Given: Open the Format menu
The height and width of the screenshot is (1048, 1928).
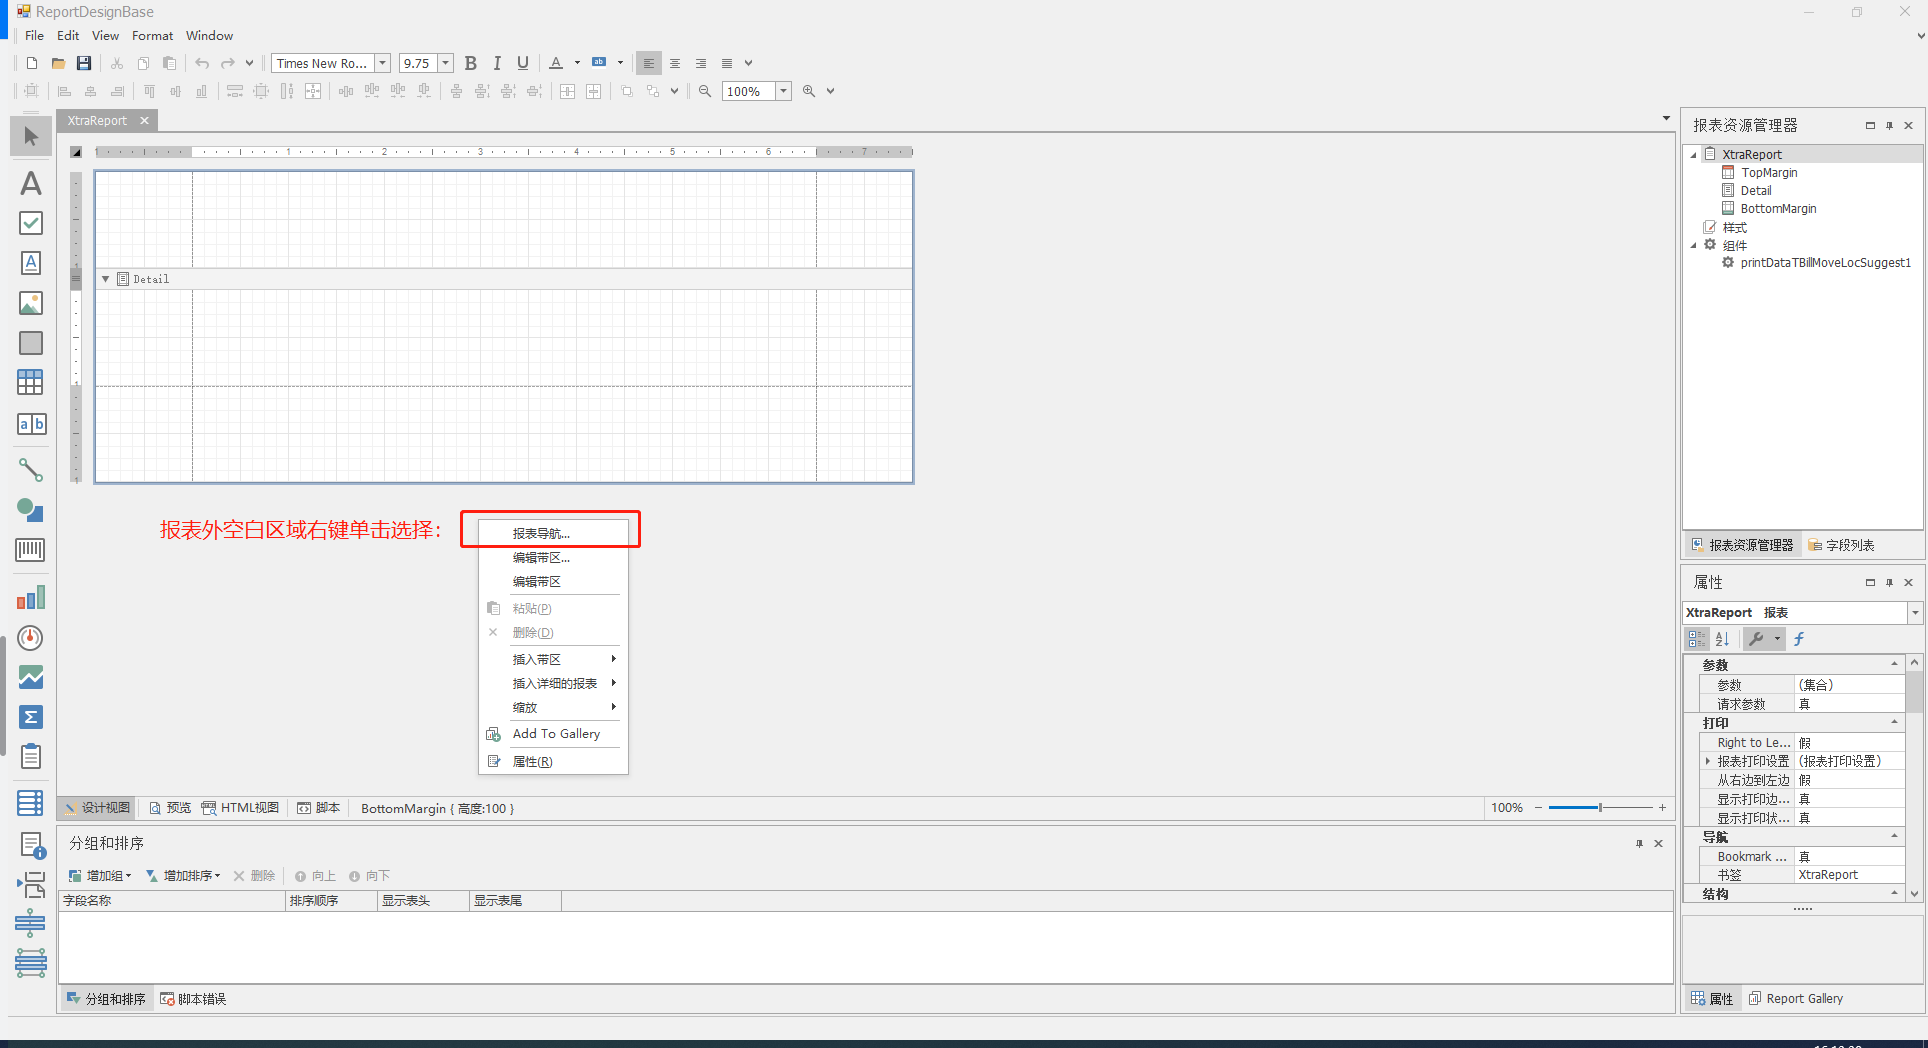Looking at the screenshot, I should pos(152,35).
